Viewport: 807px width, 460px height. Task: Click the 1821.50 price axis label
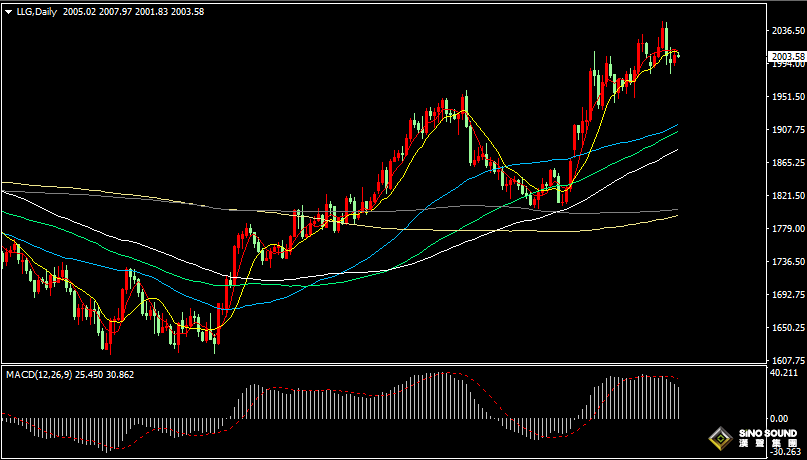pos(787,196)
